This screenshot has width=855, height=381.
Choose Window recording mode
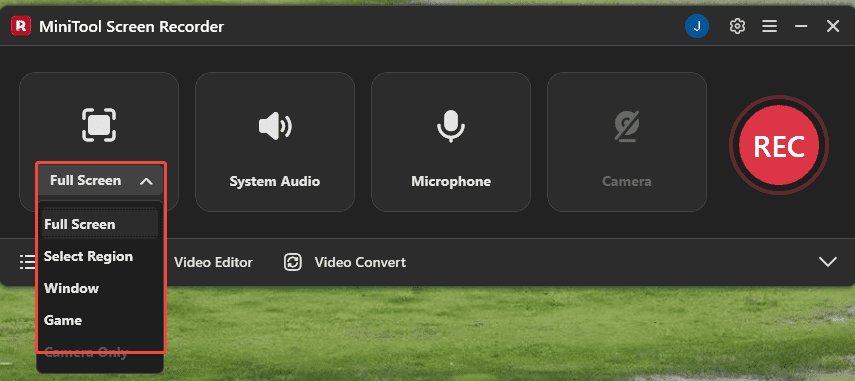pos(100,288)
